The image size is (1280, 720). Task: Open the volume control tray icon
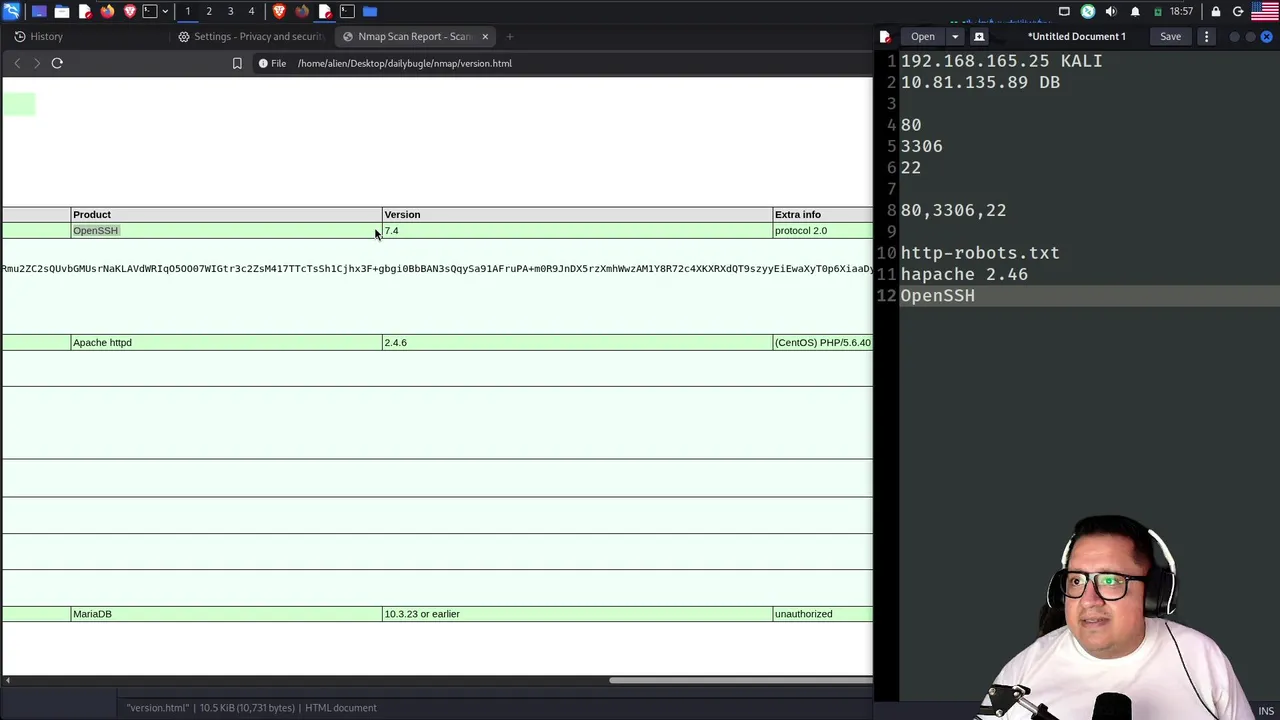click(1111, 11)
